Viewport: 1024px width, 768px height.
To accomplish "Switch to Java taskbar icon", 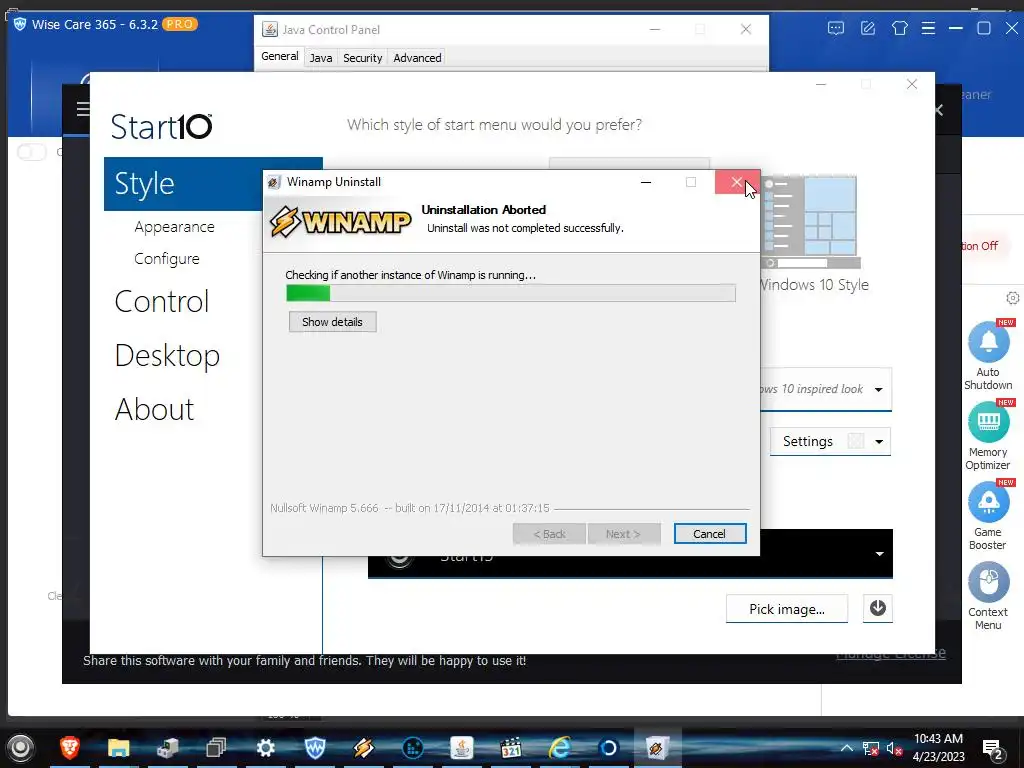I will pyautogui.click(x=462, y=747).
